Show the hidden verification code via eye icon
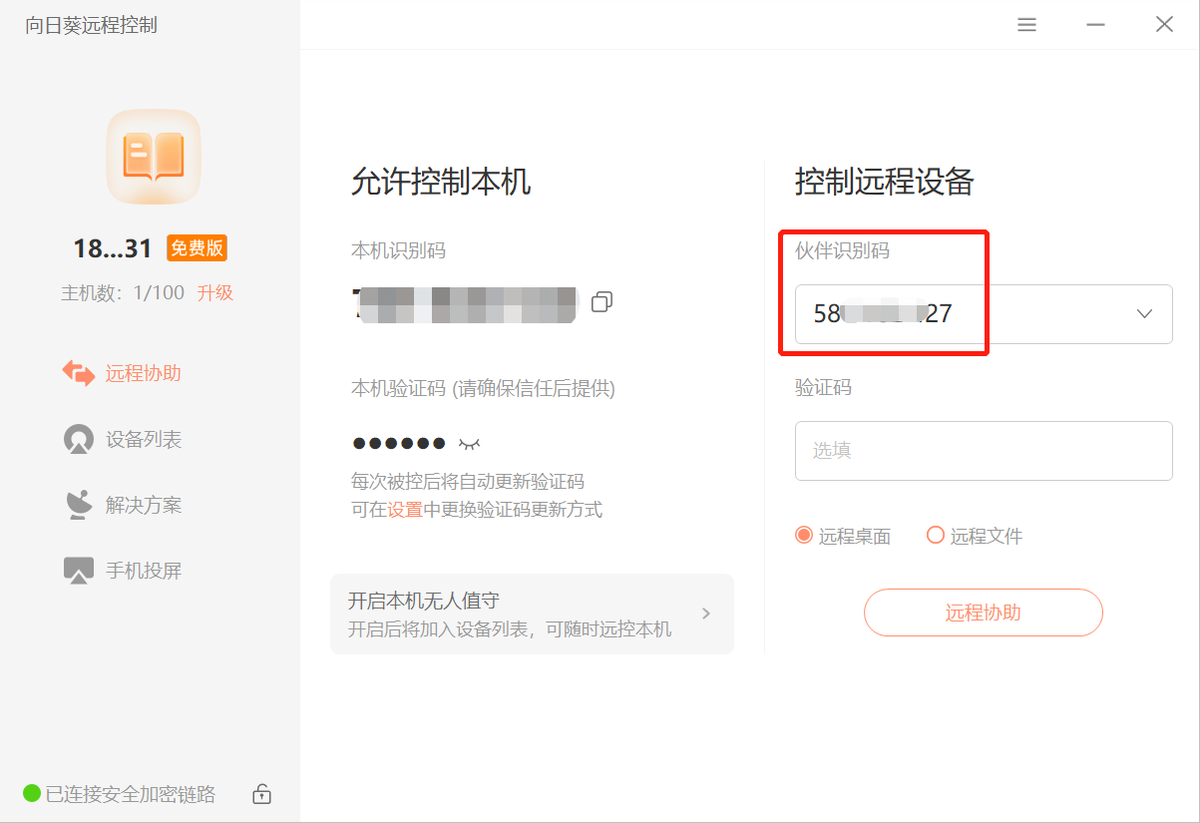 pos(469,443)
